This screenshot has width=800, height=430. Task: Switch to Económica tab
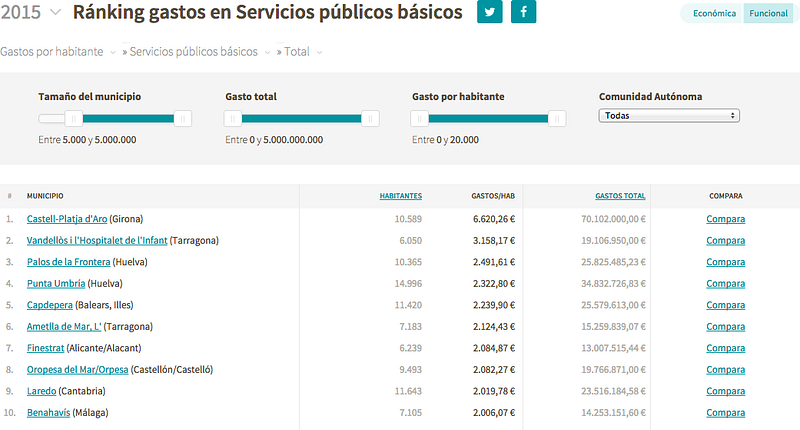(x=714, y=13)
